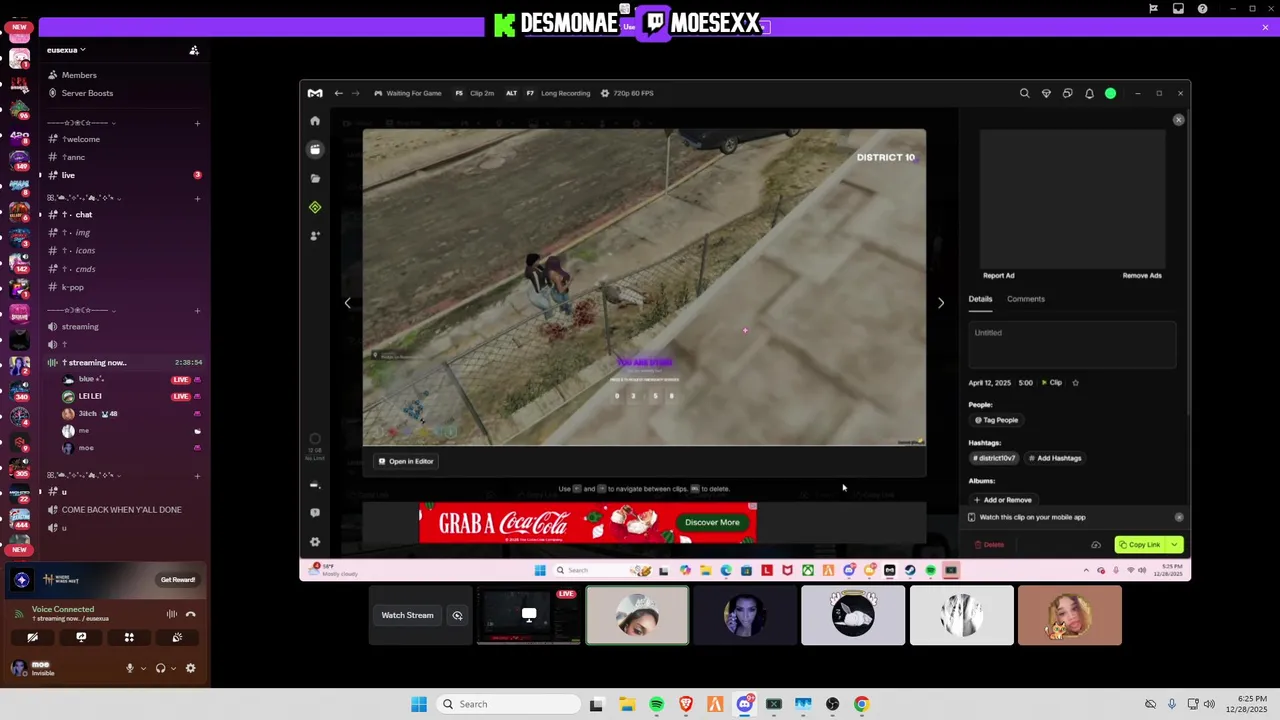The width and height of the screenshot is (1280, 720).
Task: Open Medal notifications bell
Action: click(1089, 93)
